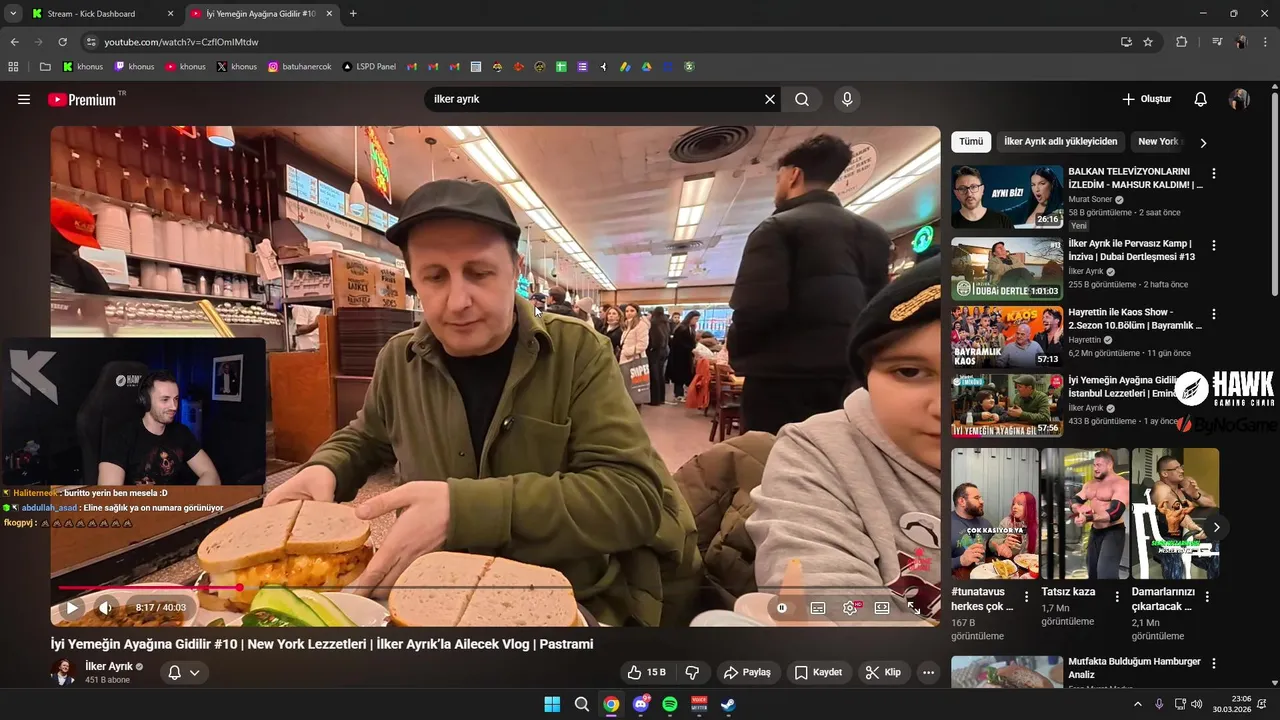
Task: Open YouTube notifications bell
Action: pos(1201,99)
